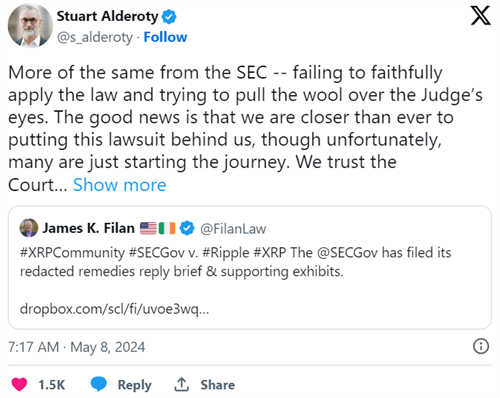Open Stuart Alderoty's profile picture
The width and height of the screenshot is (500, 398).
click(30, 26)
